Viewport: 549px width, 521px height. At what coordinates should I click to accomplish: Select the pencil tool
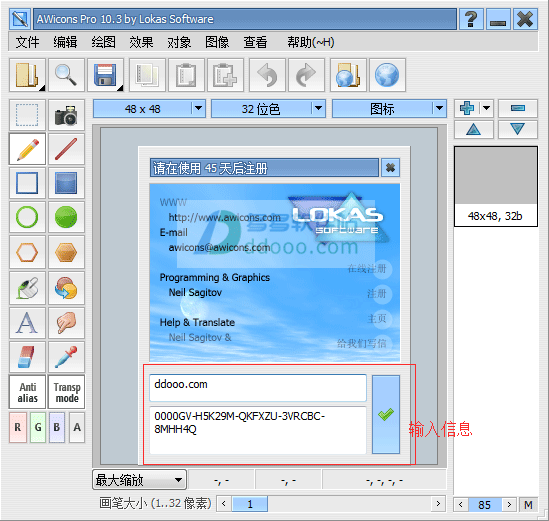click(27, 149)
